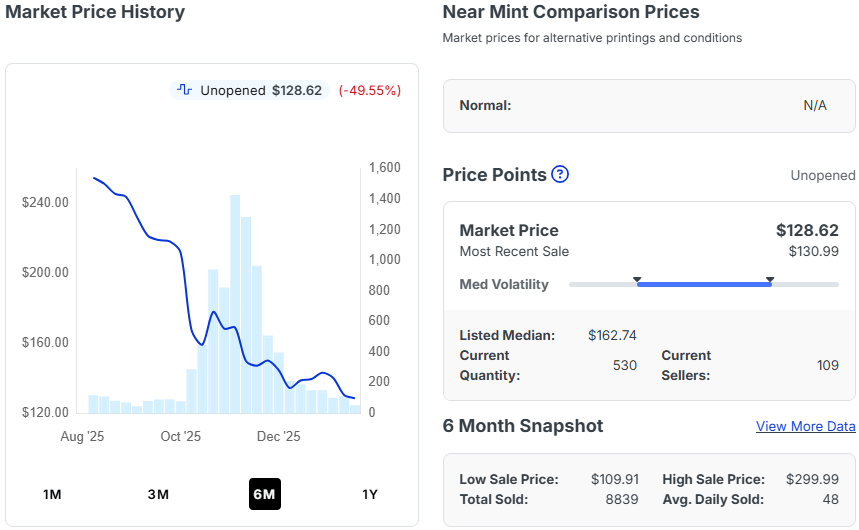The height and width of the screenshot is (530, 859).
Task: Click the Listed Median $162.74 value
Action: click(x=612, y=335)
